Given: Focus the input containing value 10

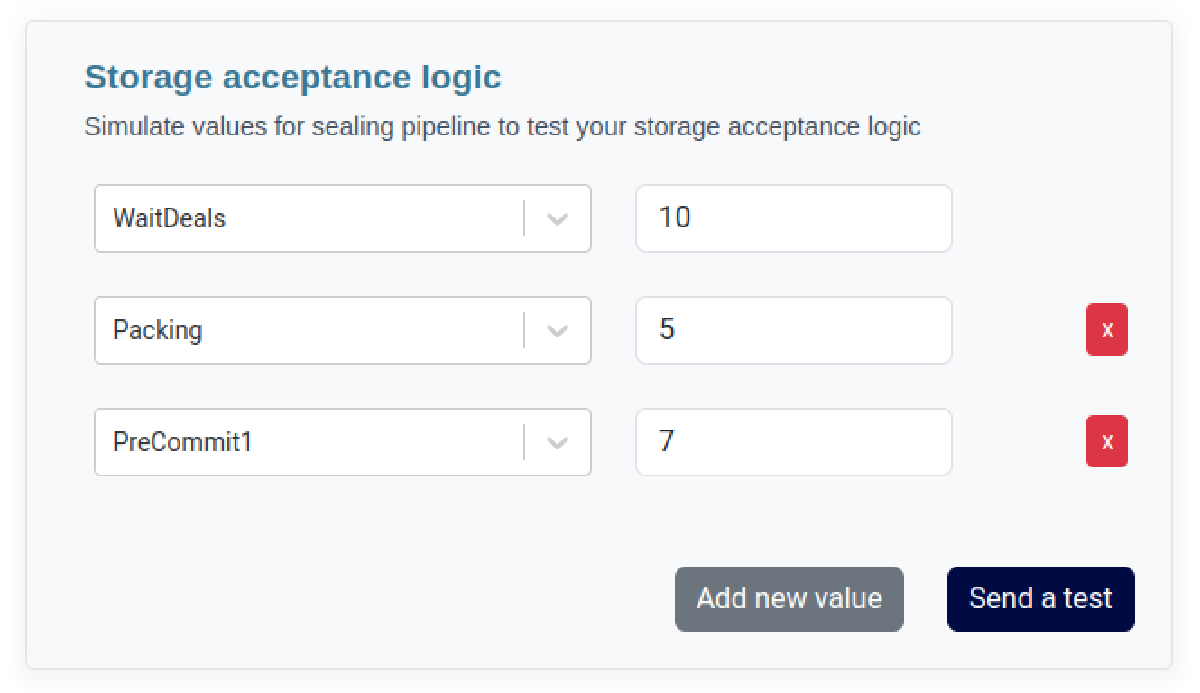Looking at the screenshot, I should [x=794, y=218].
